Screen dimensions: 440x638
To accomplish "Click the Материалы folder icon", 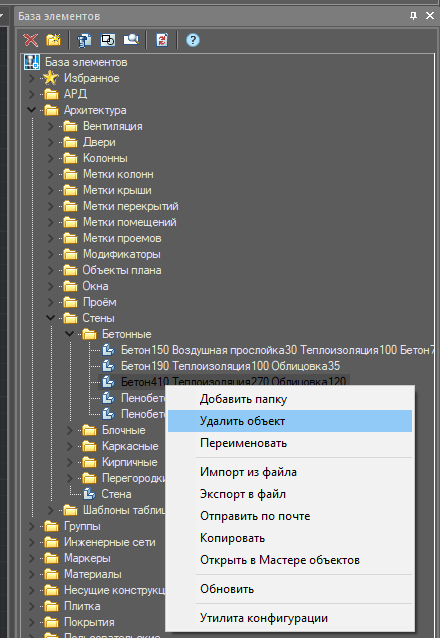I will (x=51, y=574).
